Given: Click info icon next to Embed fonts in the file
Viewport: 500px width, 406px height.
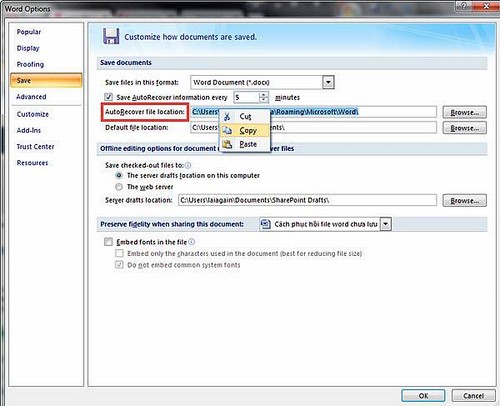Looking at the screenshot, I should coord(192,242).
